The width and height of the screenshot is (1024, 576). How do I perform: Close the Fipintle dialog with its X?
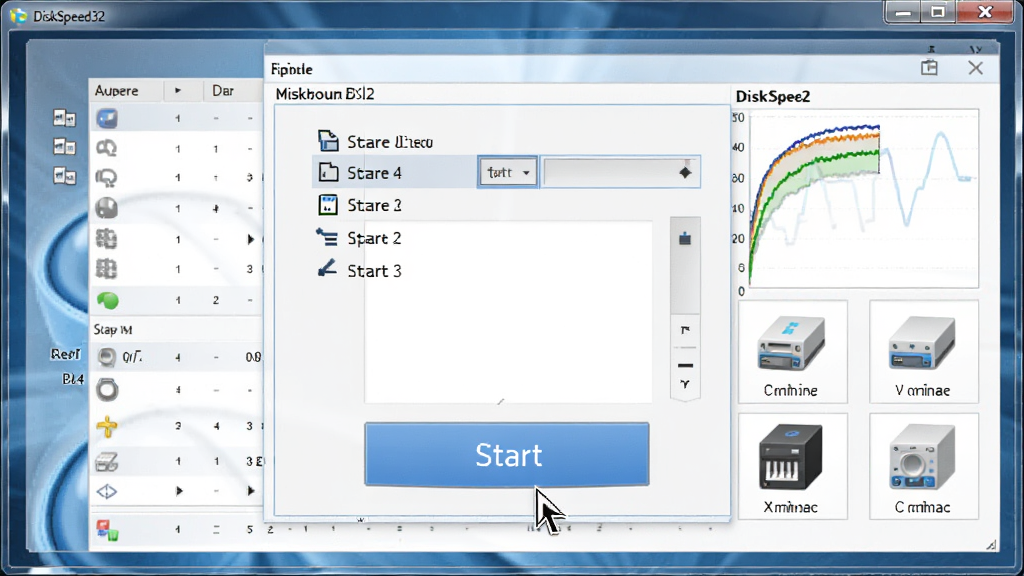click(975, 67)
